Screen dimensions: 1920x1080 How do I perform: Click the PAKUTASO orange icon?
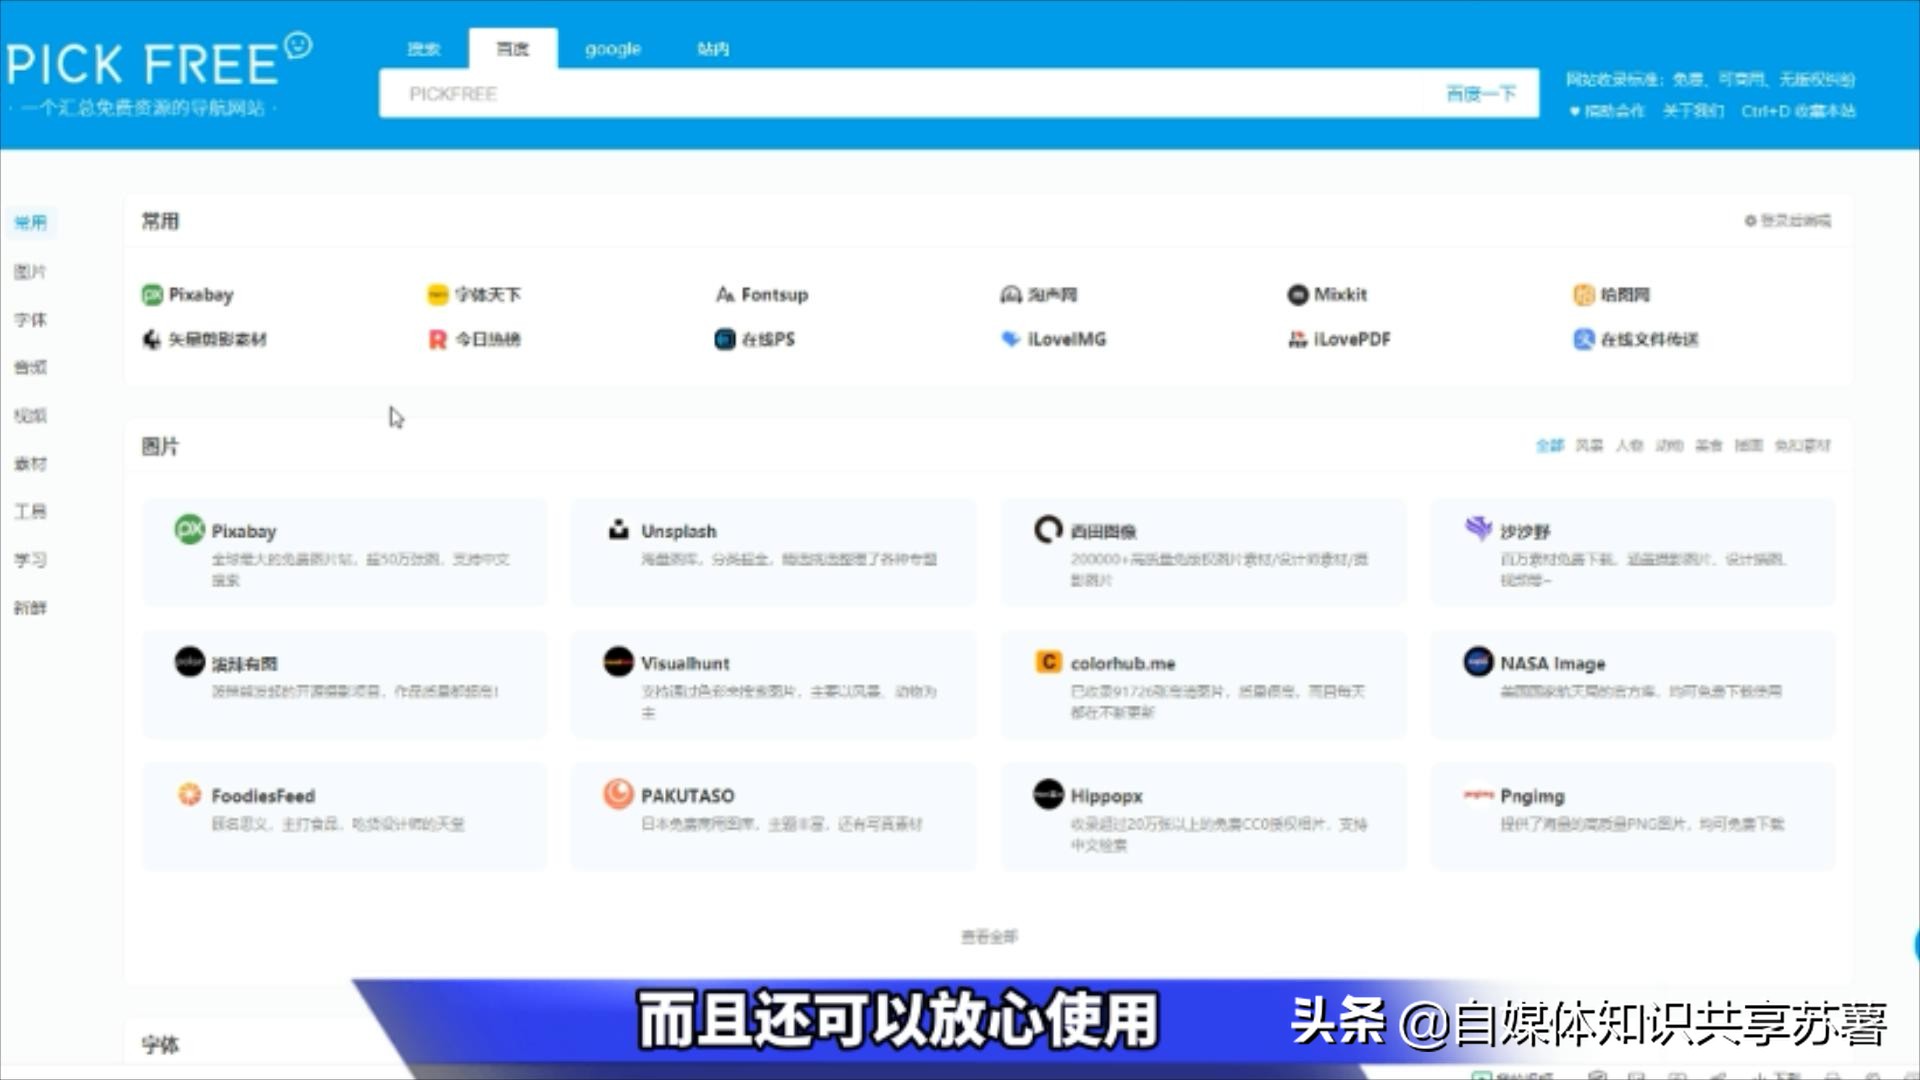(617, 794)
